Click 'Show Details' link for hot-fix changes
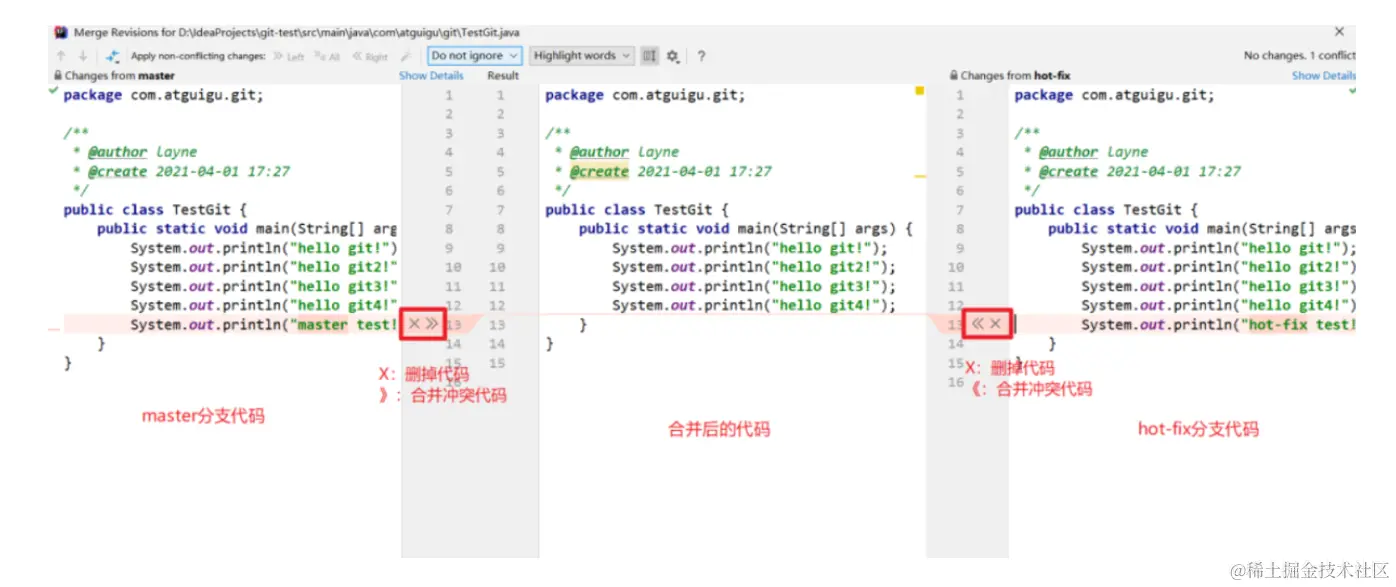This screenshot has width=1396, height=587. [1324, 76]
